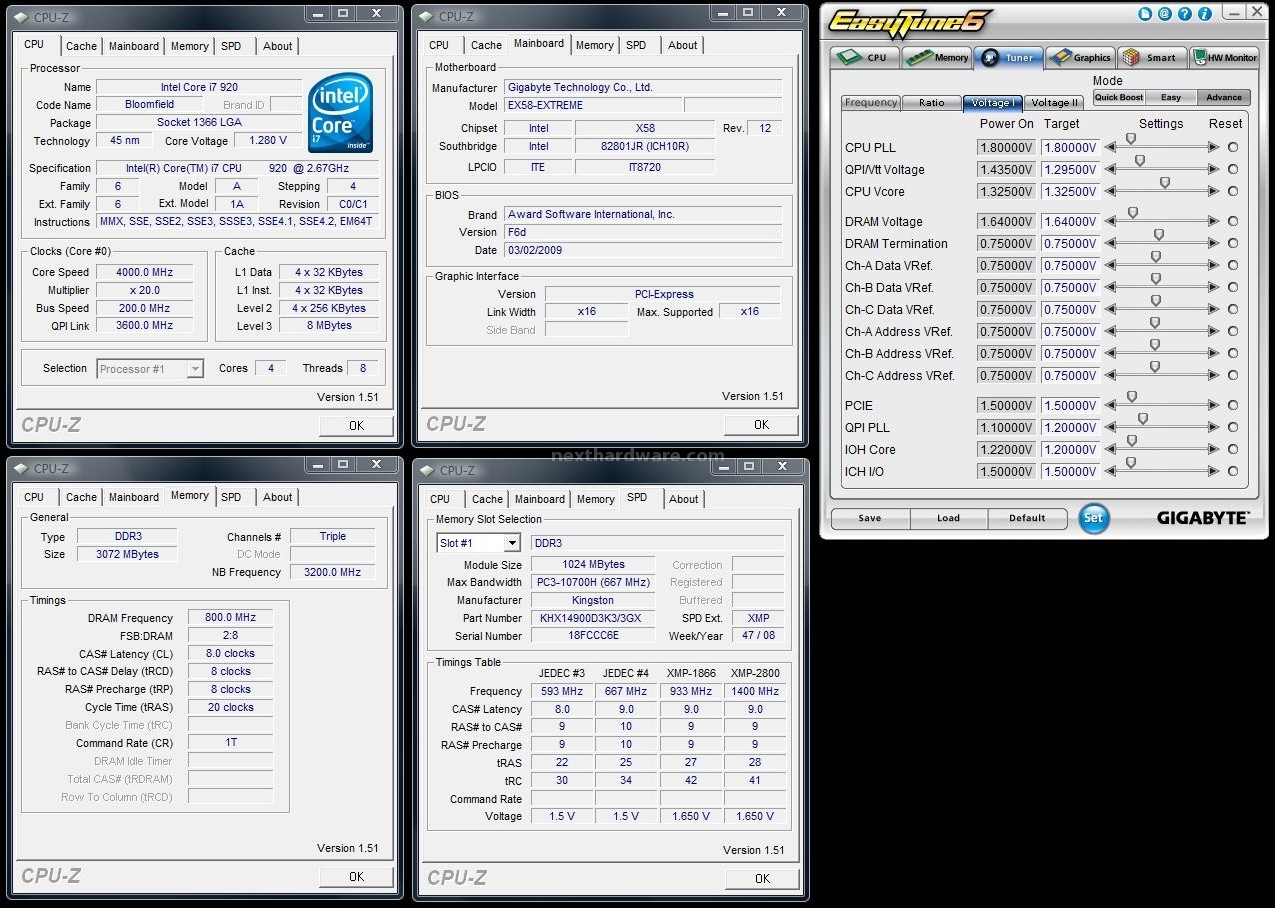Click right arrow of the PCIE slider
Screen dimensions: 1275x908
(x=1214, y=406)
